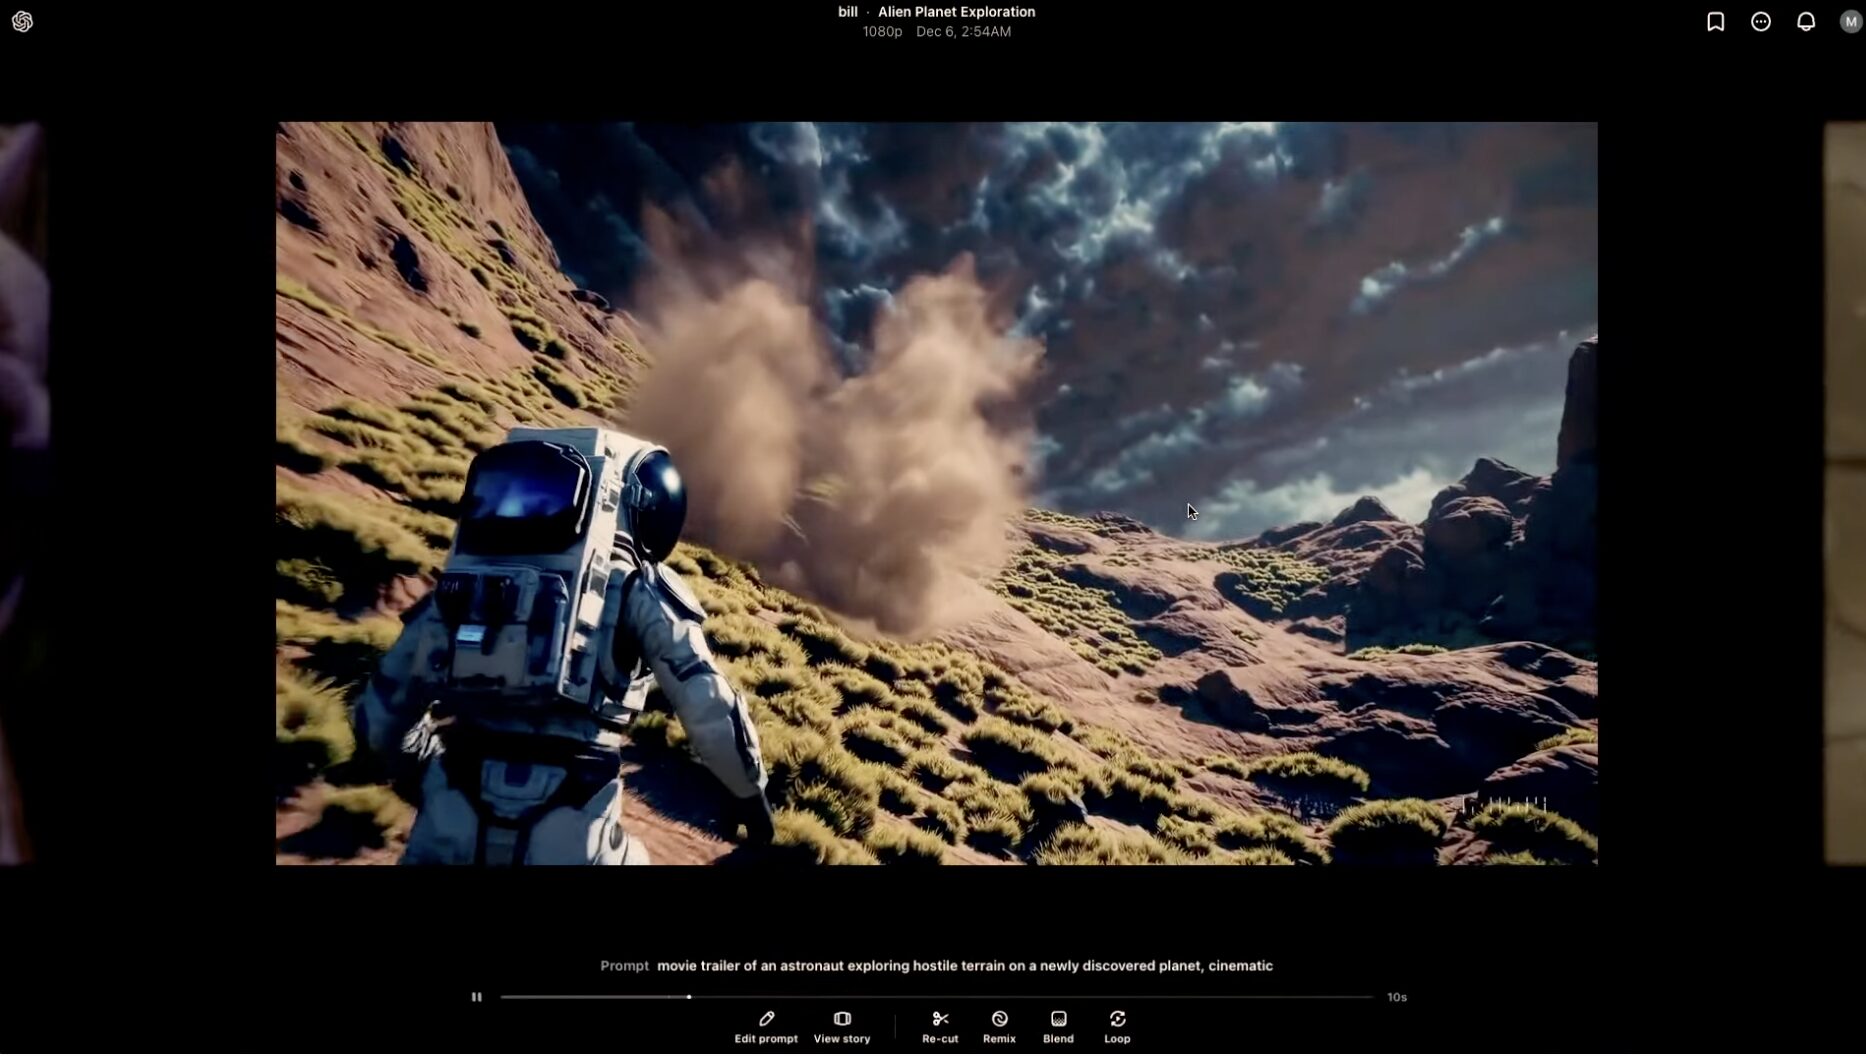The height and width of the screenshot is (1056, 1866).
Task: Click the title 'Alien Planet Exploration'
Action: [x=956, y=12]
